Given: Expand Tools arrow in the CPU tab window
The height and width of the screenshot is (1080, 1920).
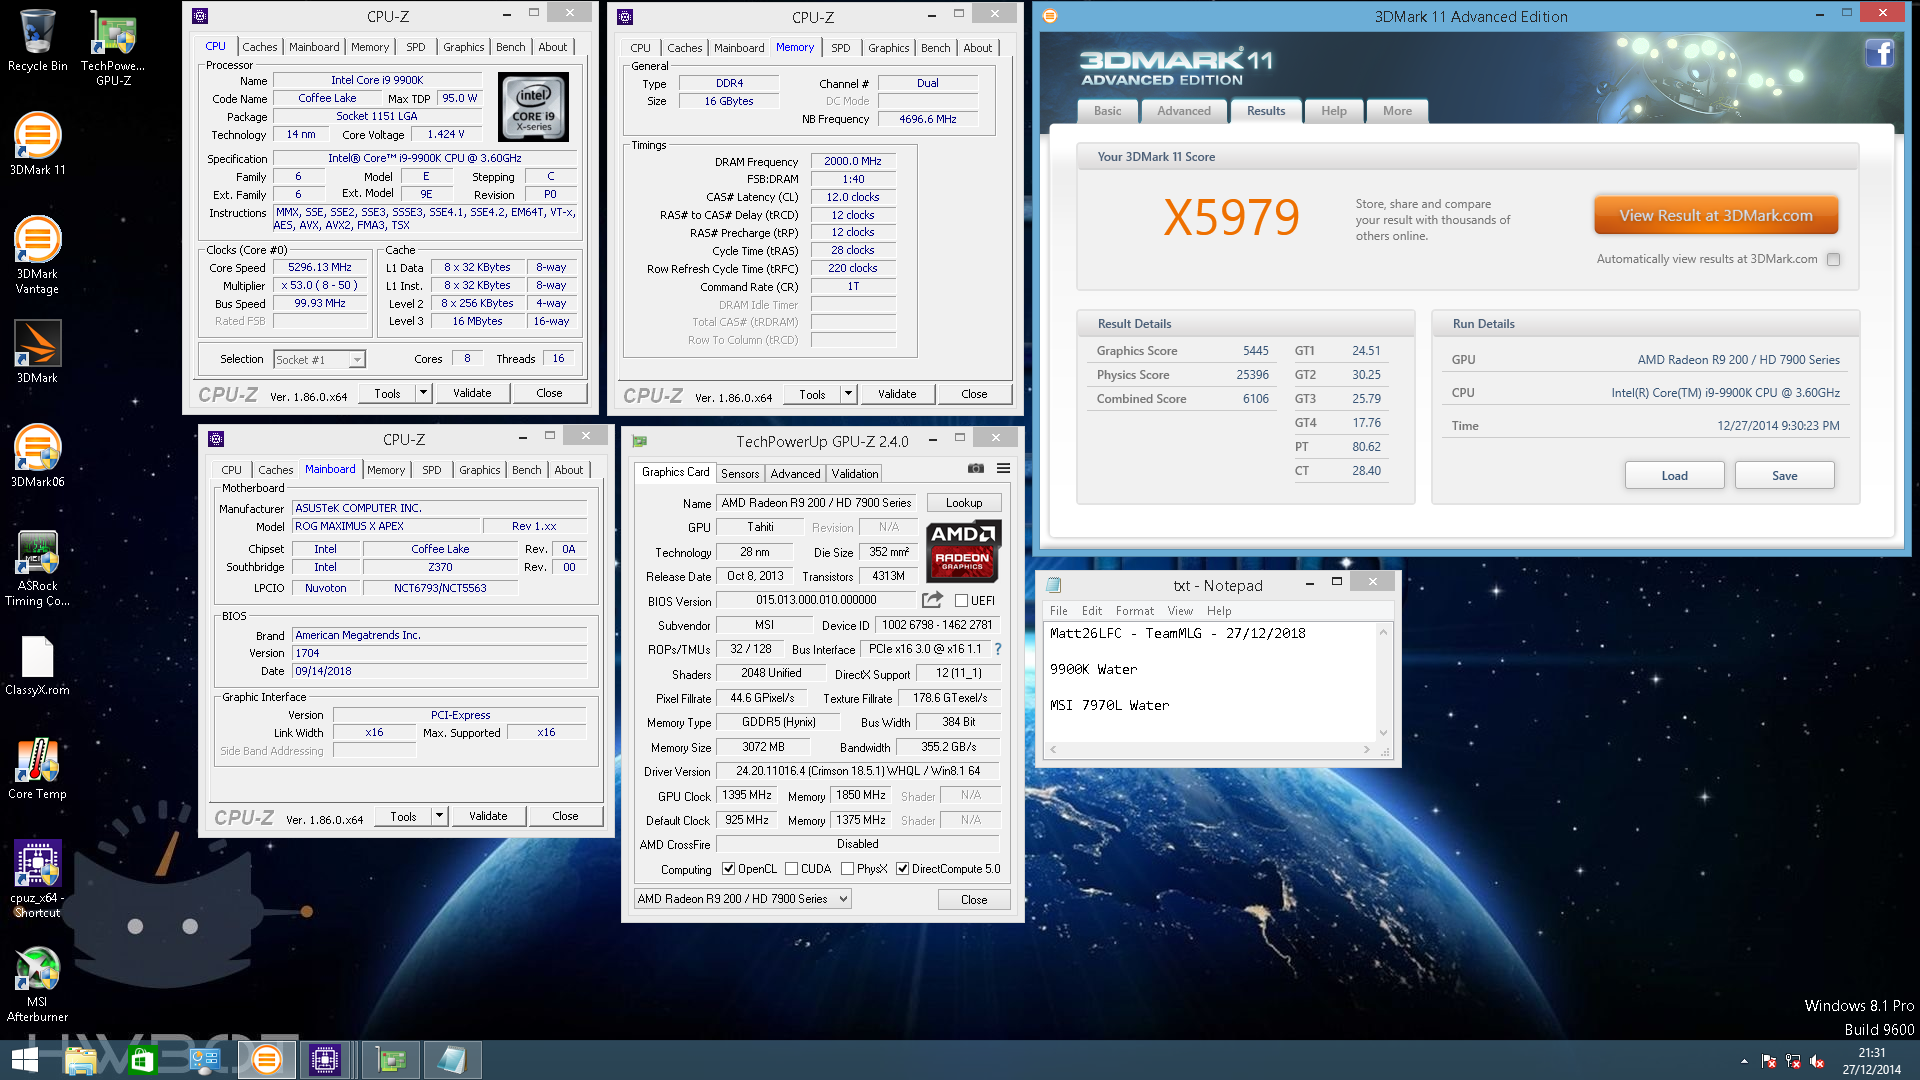Looking at the screenshot, I should (424, 393).
